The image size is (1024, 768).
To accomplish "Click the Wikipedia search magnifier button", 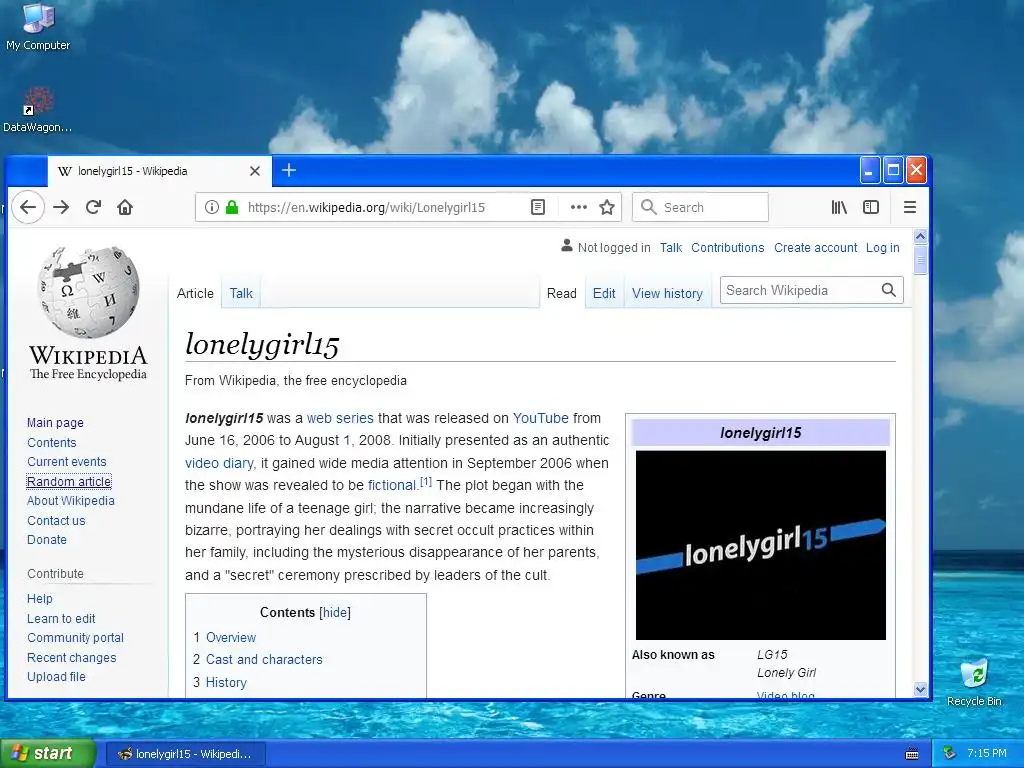I will (x=888, y=290).
